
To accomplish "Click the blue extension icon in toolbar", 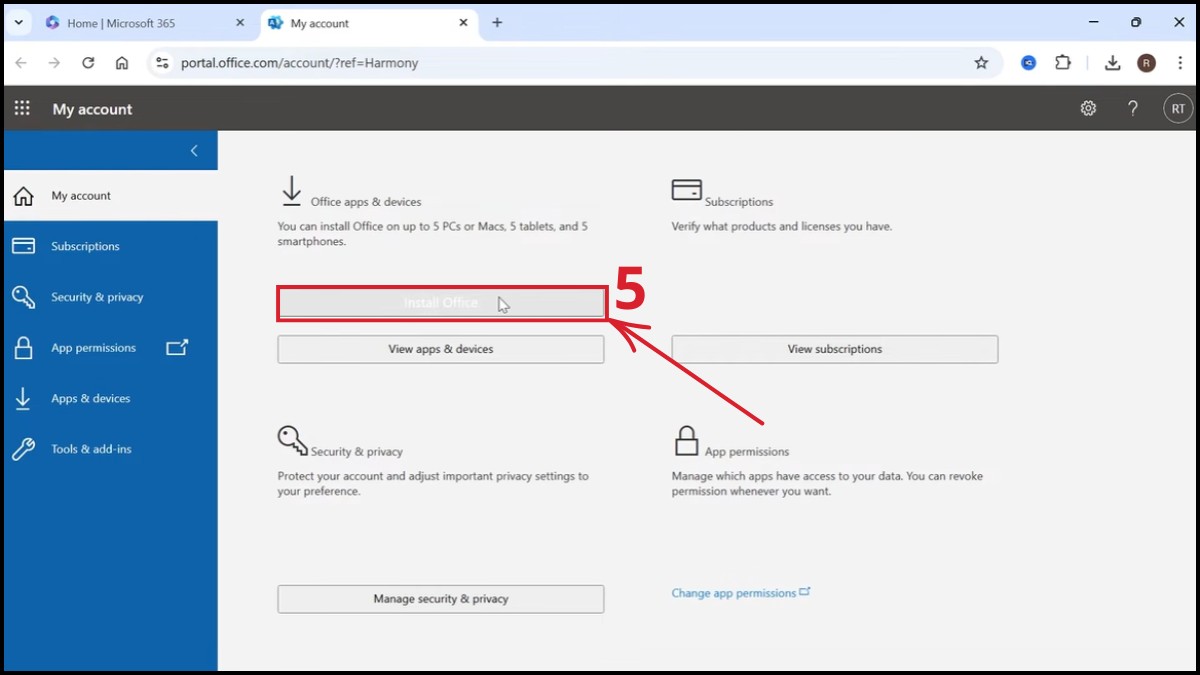I will point(1028,63).
